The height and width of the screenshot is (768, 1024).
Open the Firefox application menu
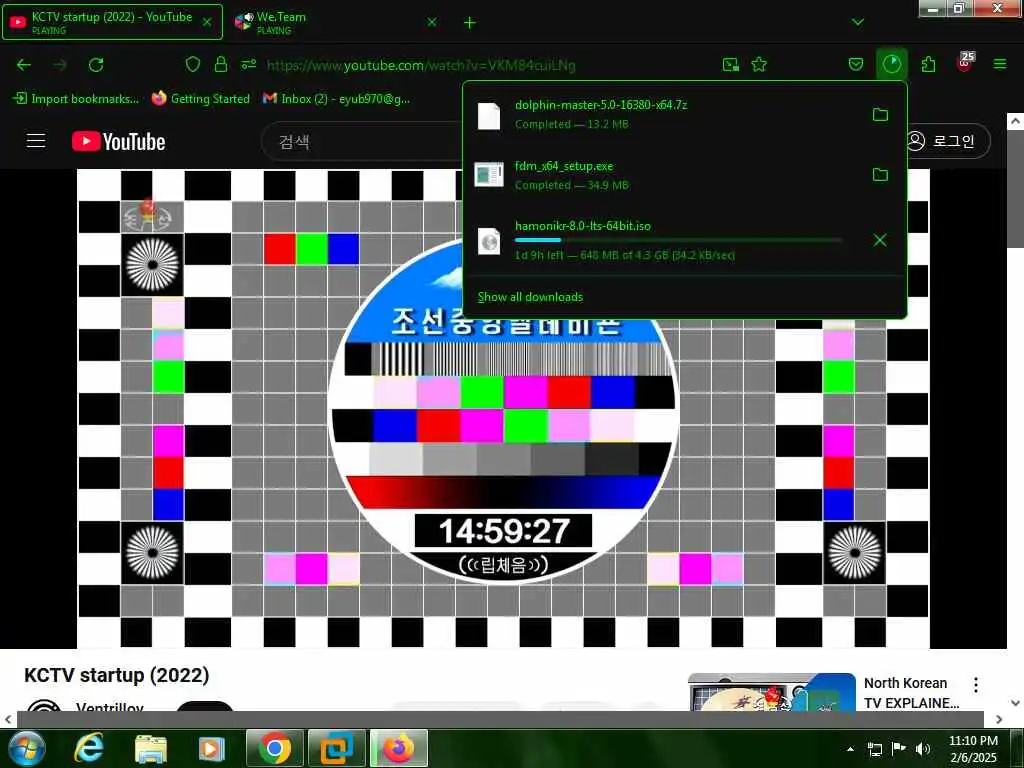(x=1000, y=64)
